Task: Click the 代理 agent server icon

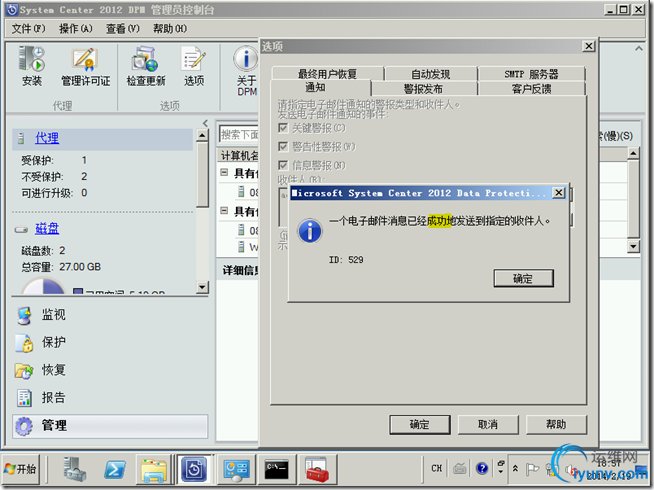Action: (21, 138)
